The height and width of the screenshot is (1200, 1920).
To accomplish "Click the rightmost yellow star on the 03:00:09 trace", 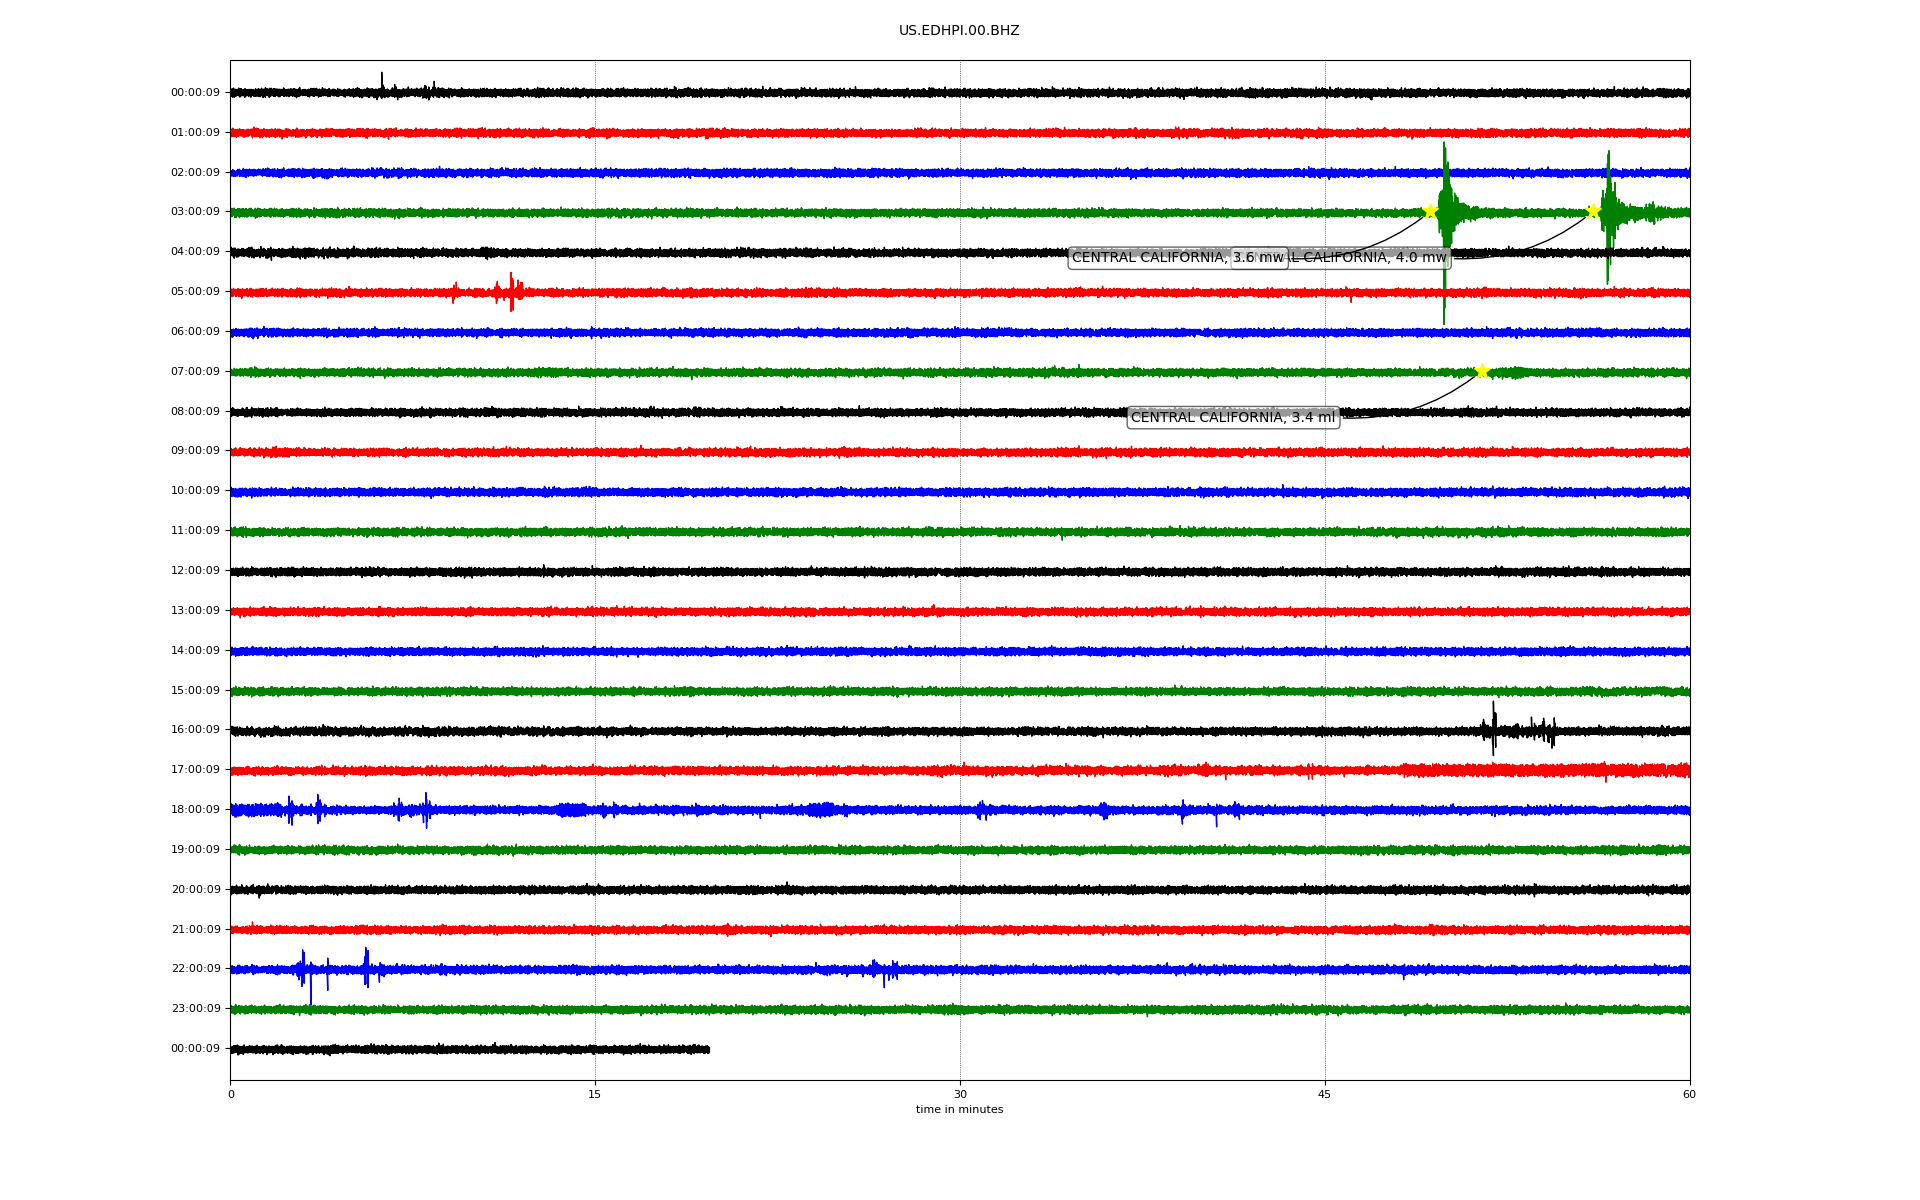I will point(1593,211).
